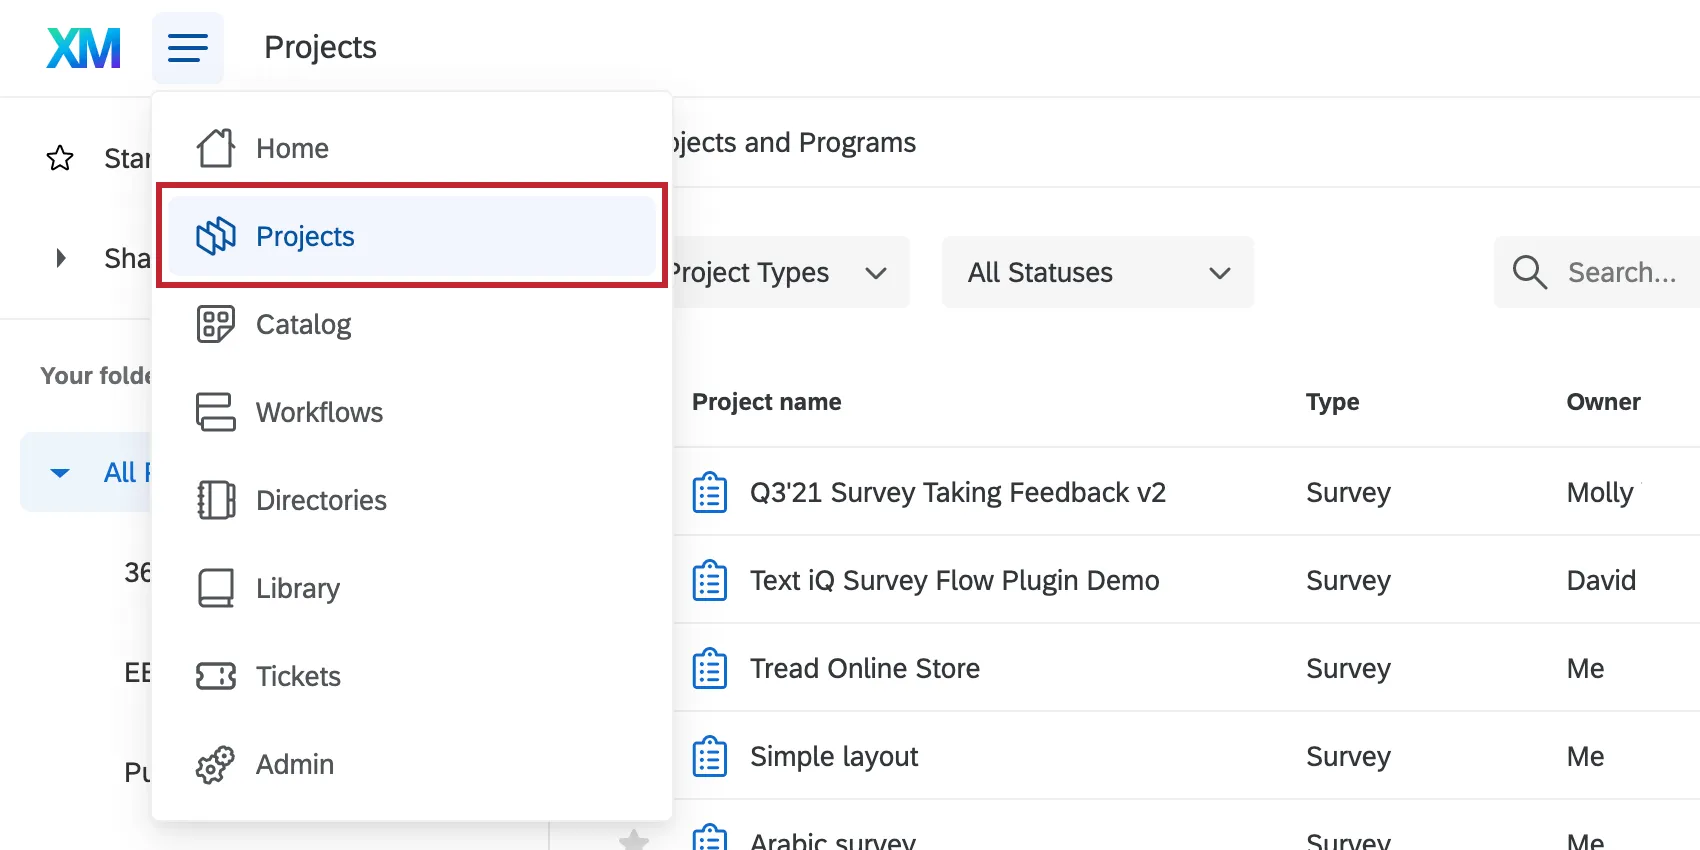Click the Admin gears icon
Viewport: 1700px width, 850px height.
tap(215, 765)
